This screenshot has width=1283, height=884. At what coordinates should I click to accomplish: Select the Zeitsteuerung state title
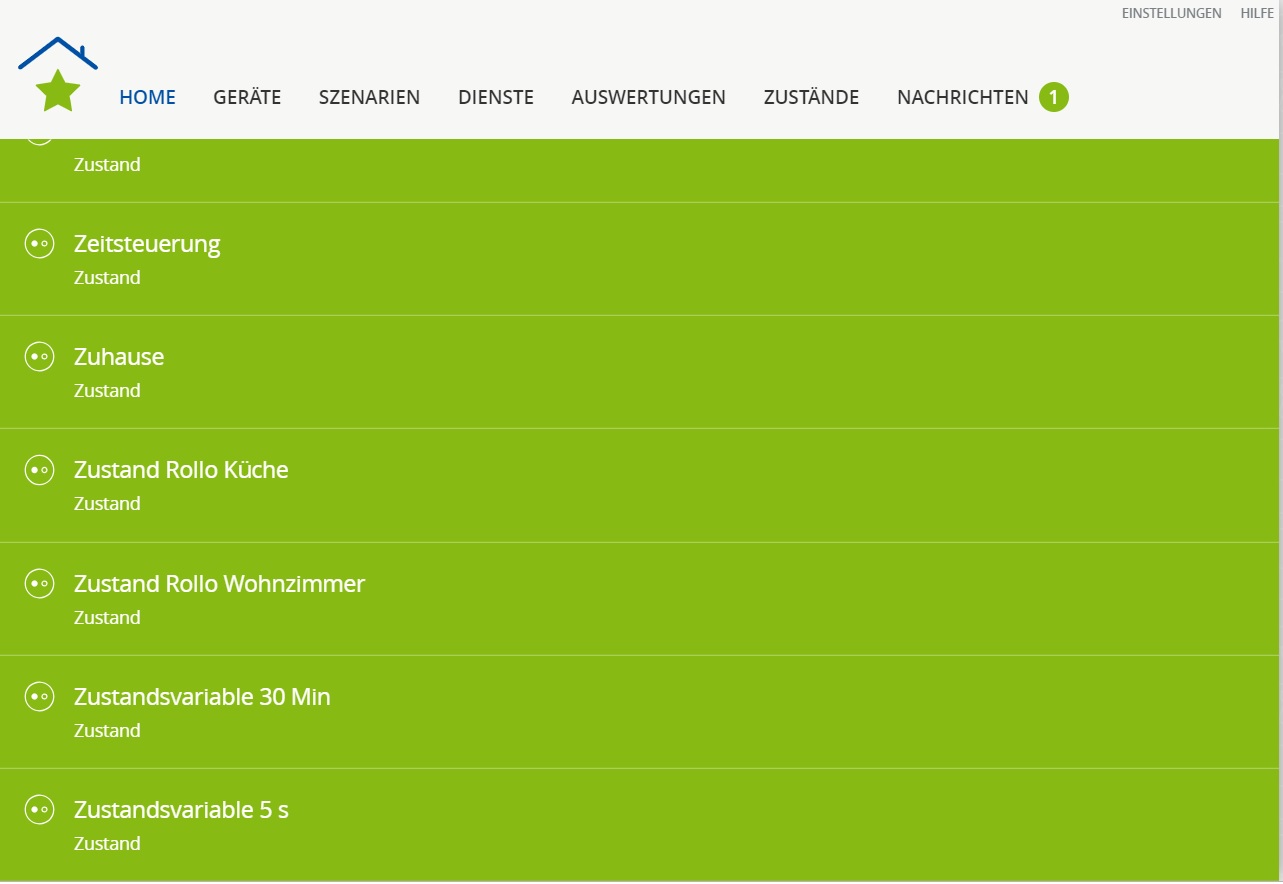click(147, 244)
